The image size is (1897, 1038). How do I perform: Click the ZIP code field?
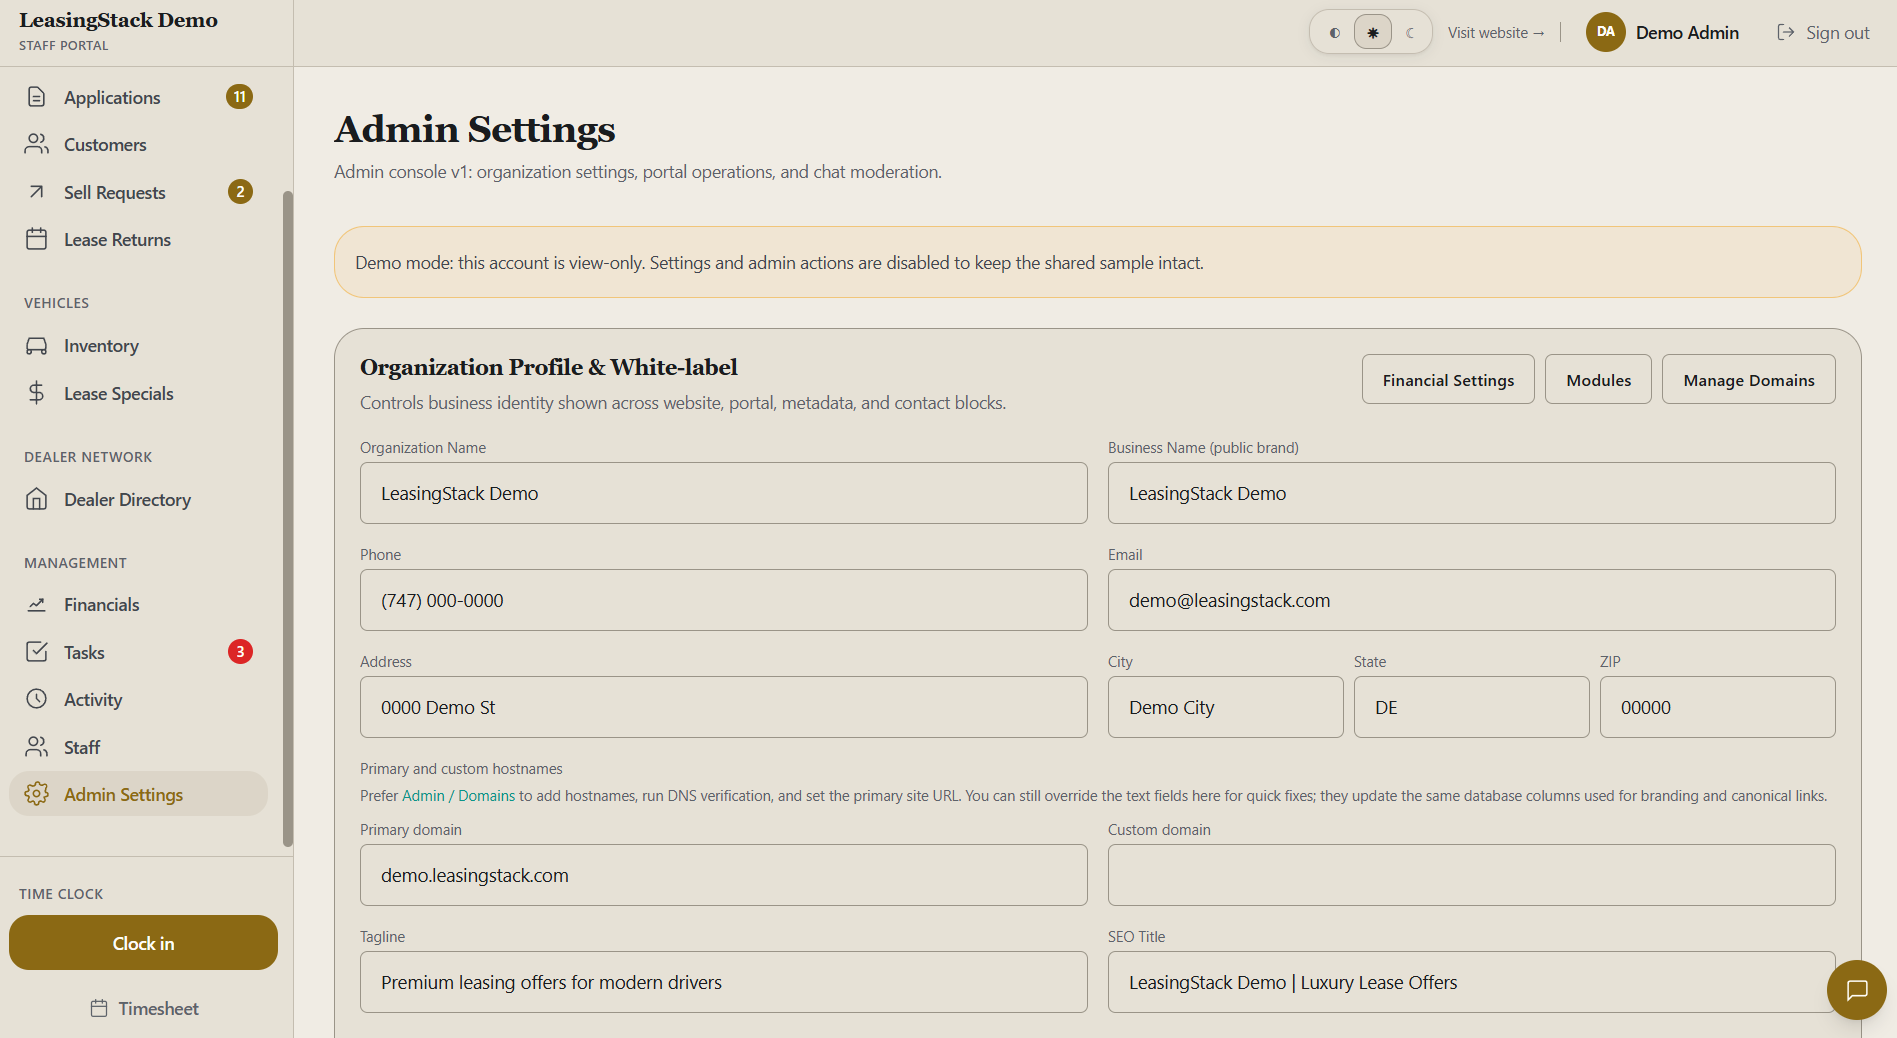tap(1718, 707)
